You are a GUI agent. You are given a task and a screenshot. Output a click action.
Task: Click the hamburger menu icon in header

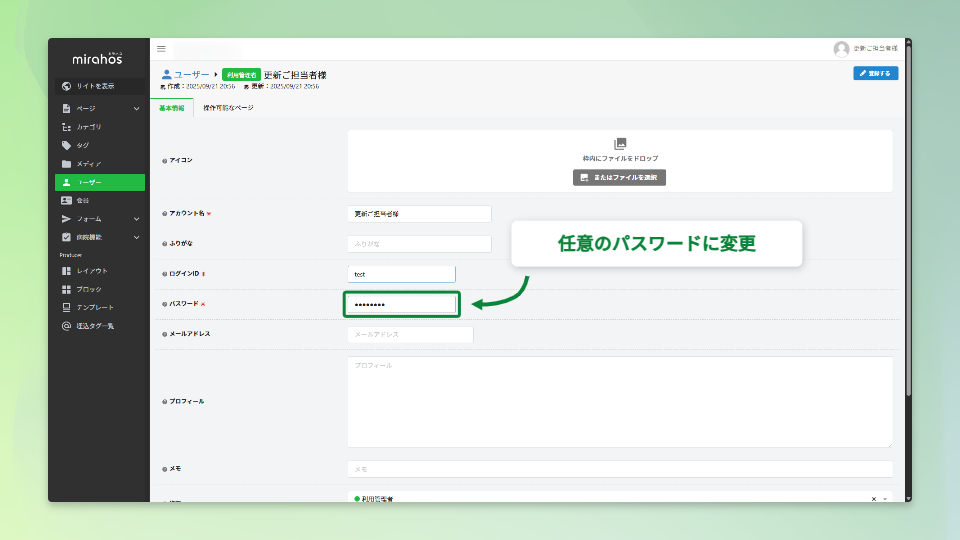pyautogui.click(x=161, y=49)
